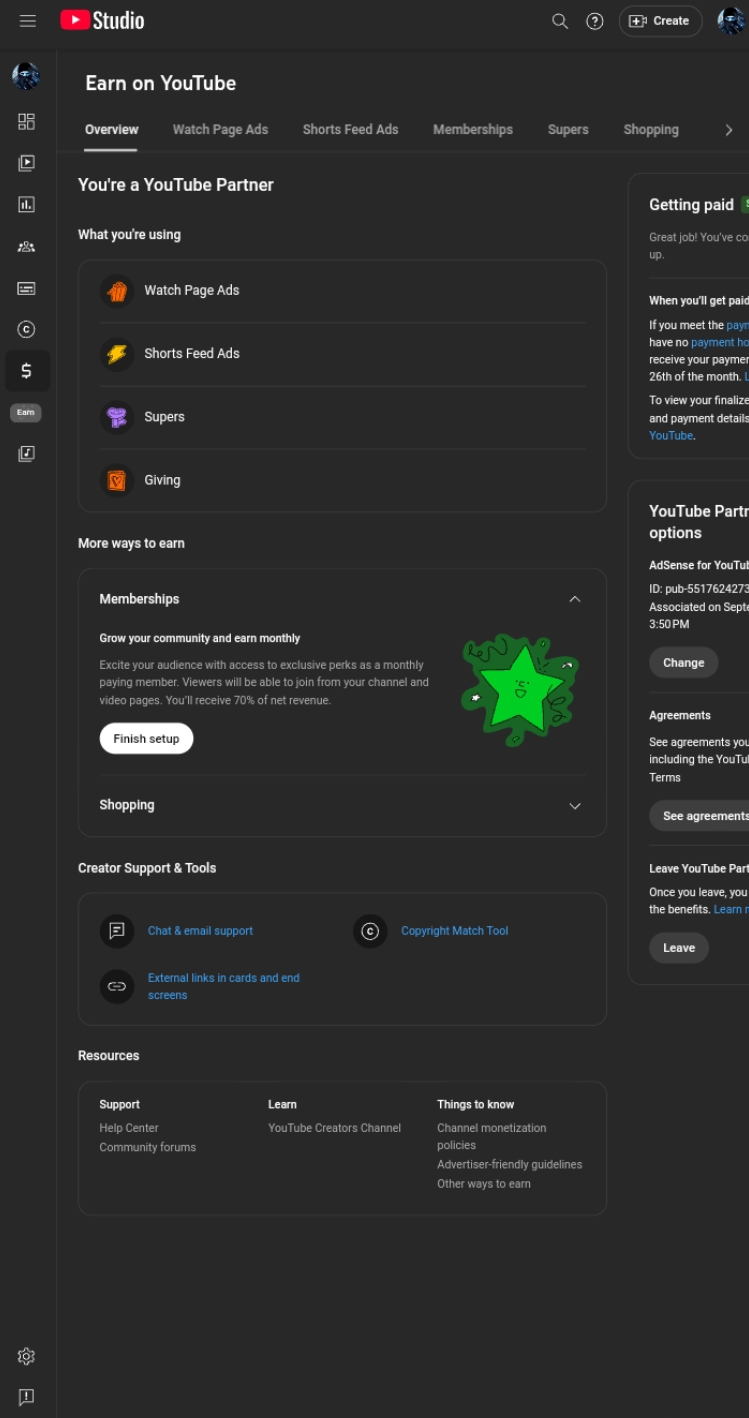Click the Leave program button

click(x=679, y=948)
